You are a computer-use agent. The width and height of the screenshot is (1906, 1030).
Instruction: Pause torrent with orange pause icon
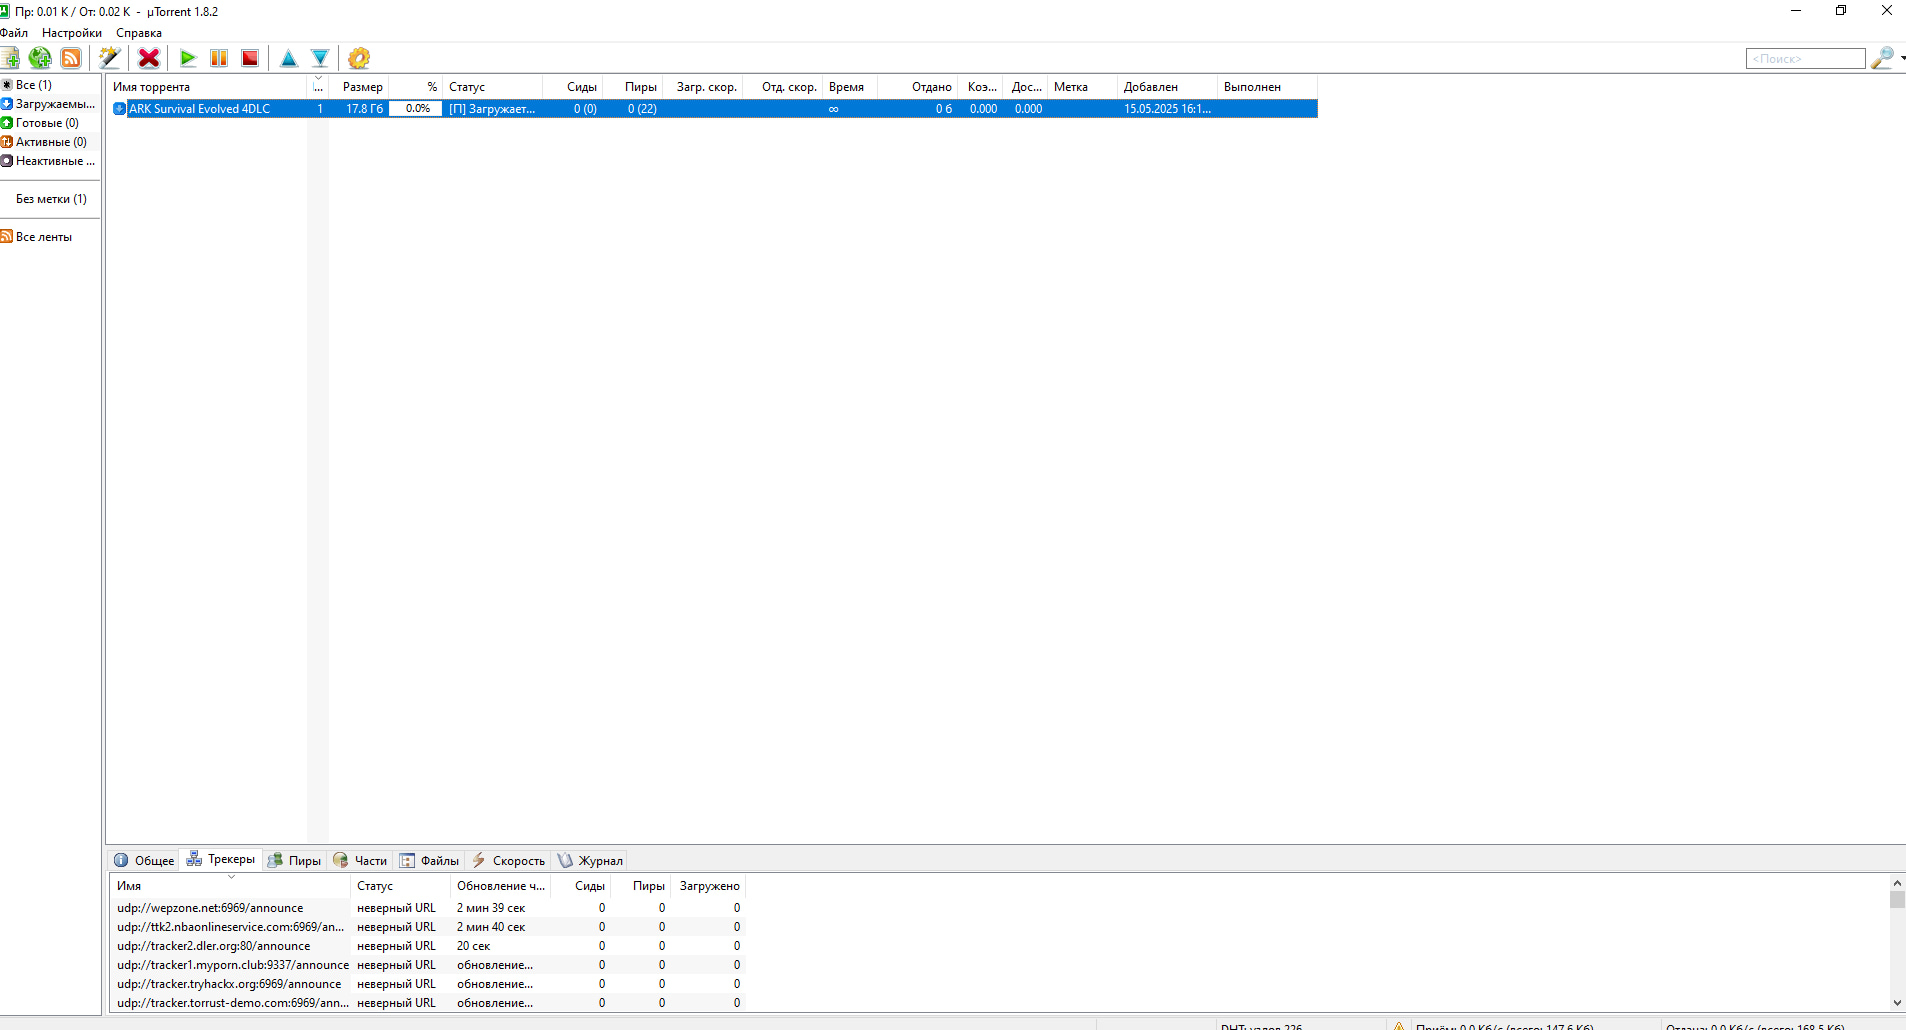pyautogui.click(x=219, y=58)
